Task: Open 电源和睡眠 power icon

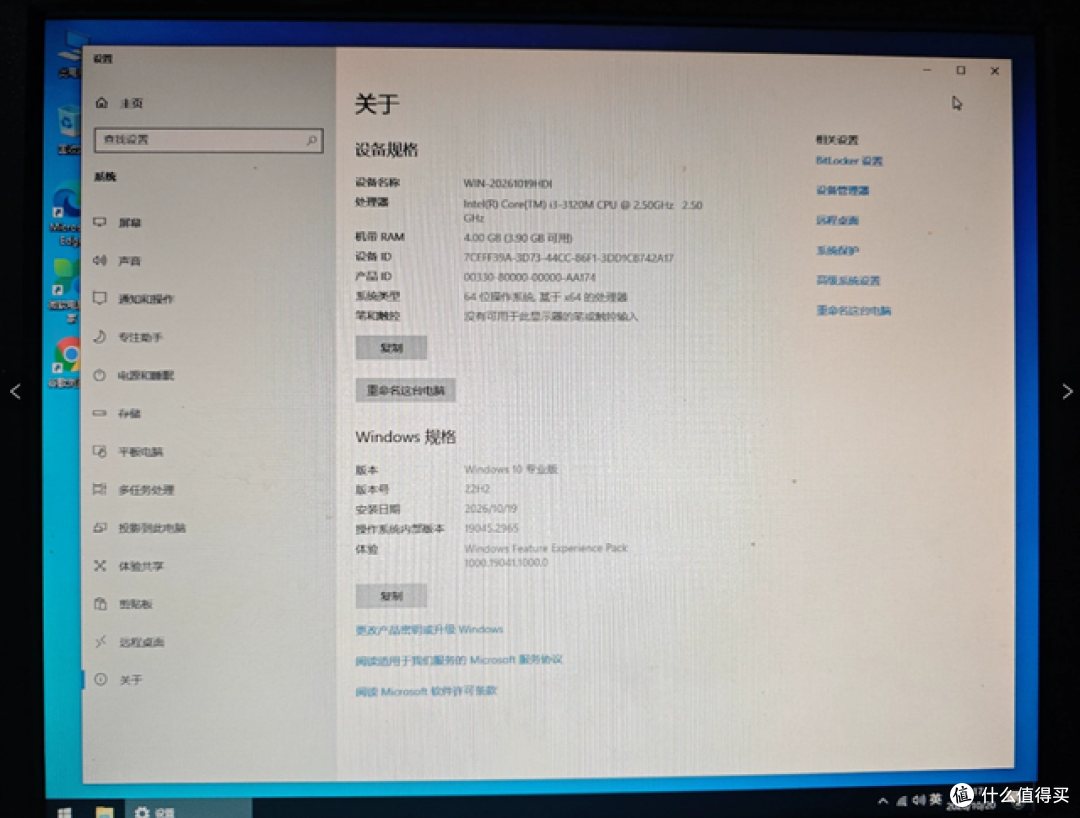Action: point(100,375)
